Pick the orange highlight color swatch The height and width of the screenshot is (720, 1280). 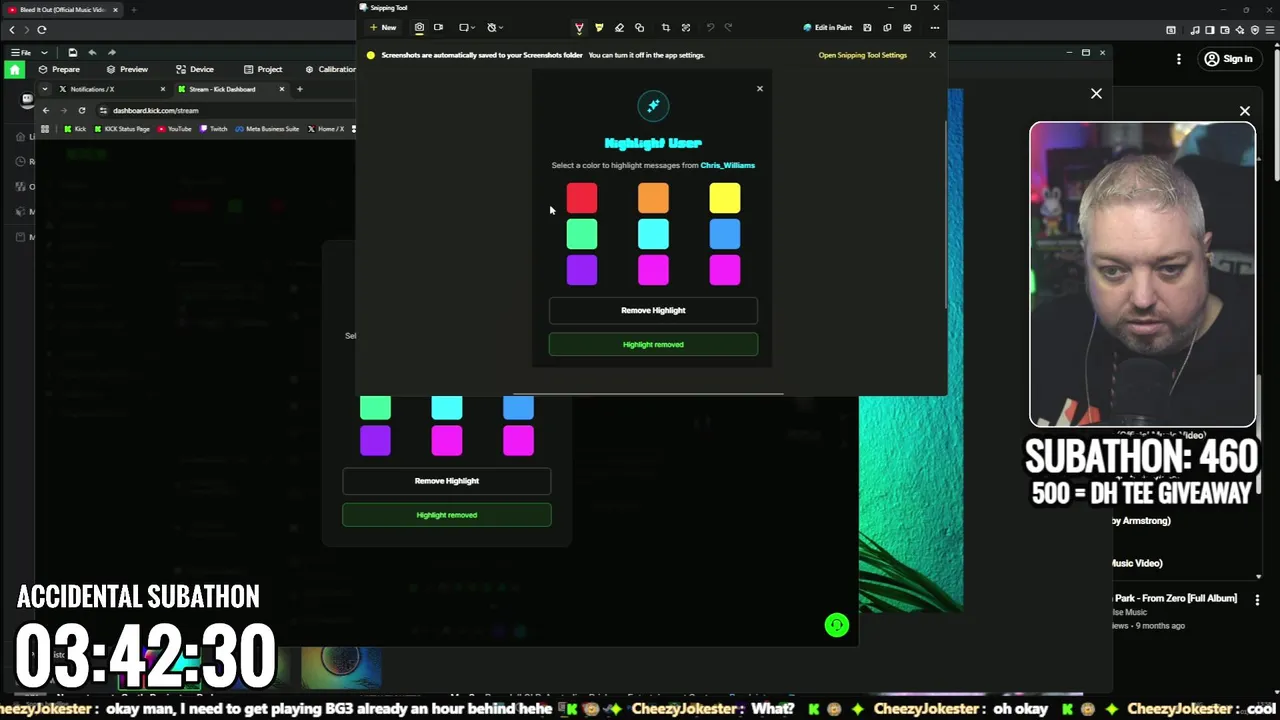653,198
